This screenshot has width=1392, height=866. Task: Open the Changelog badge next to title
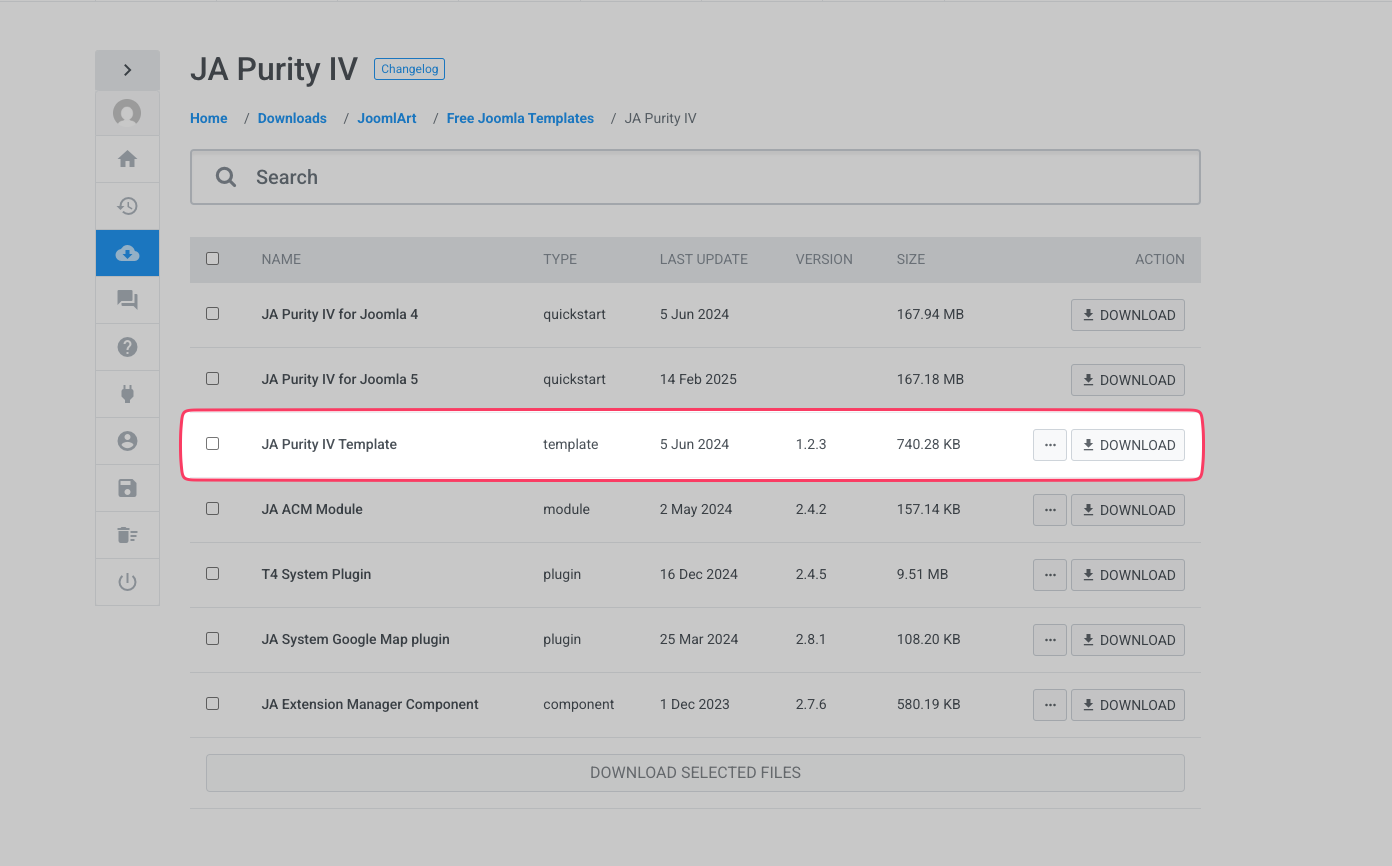point(409,69)
